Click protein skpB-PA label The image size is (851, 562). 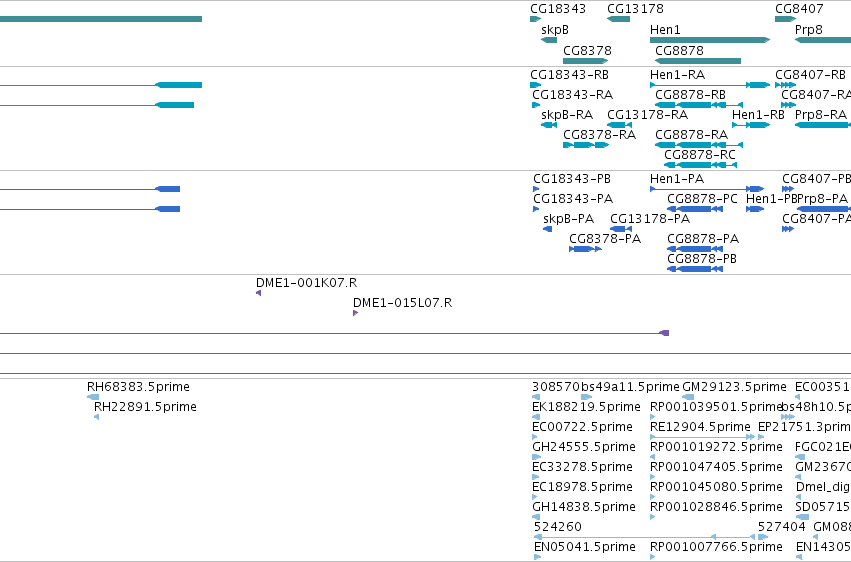568,219
